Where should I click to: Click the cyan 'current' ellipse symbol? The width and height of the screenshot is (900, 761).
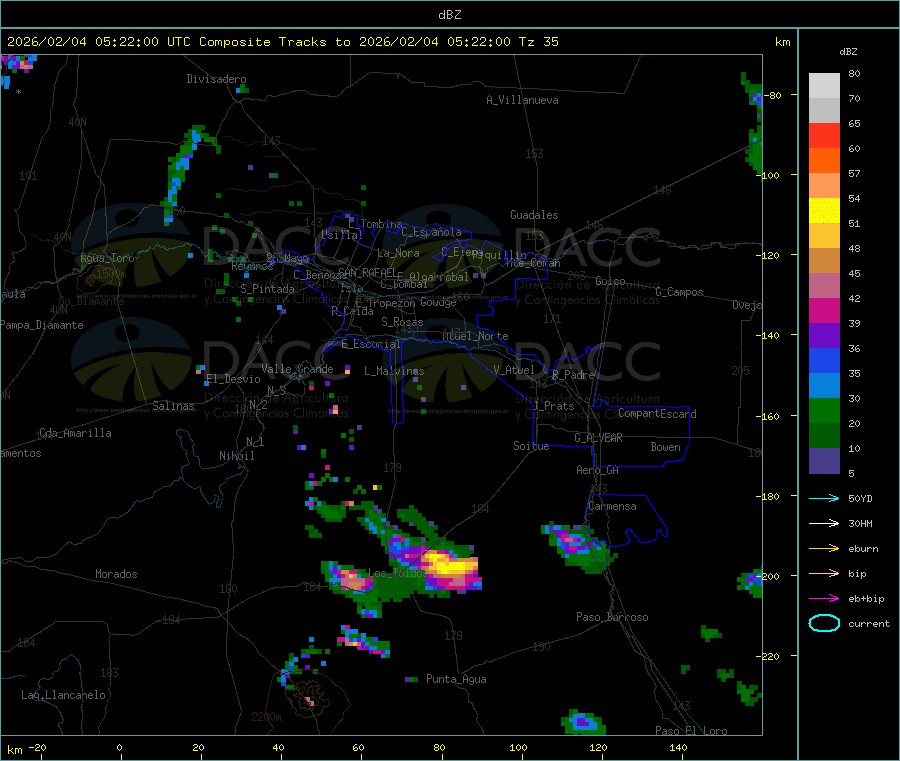824,623
